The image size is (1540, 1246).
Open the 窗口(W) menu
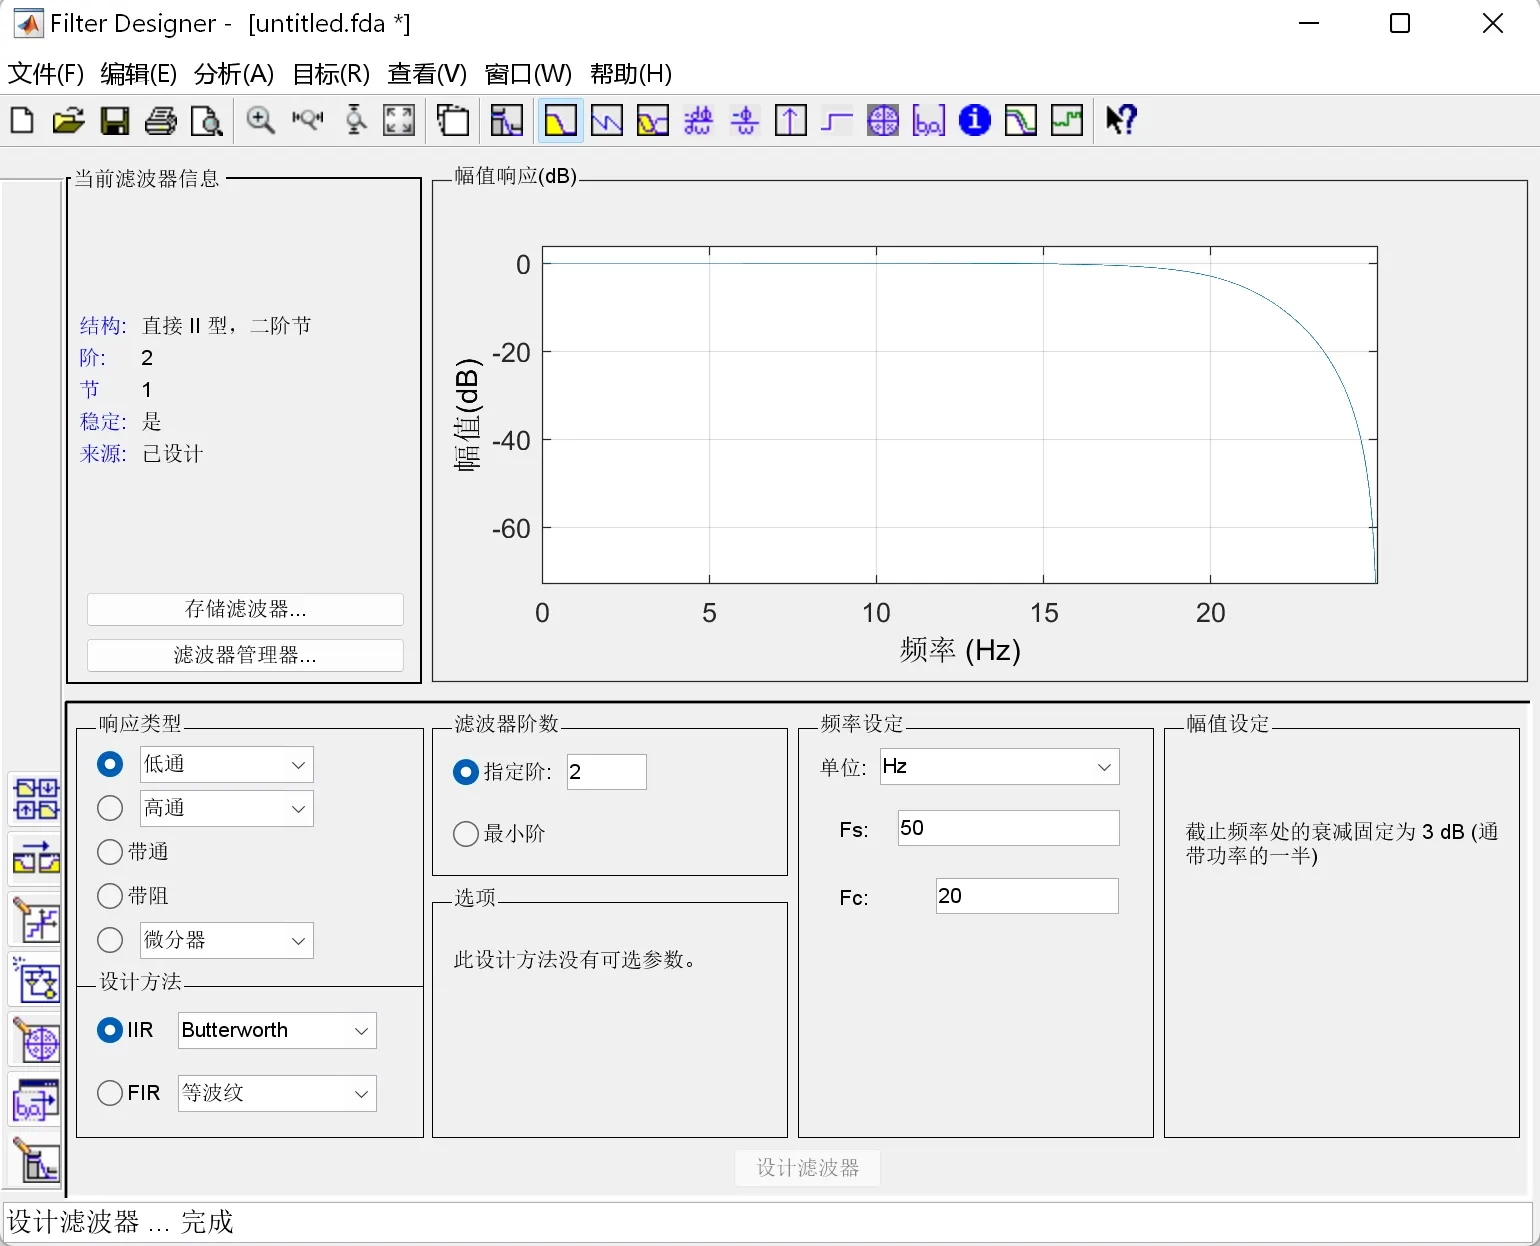[x=528, y=74]
